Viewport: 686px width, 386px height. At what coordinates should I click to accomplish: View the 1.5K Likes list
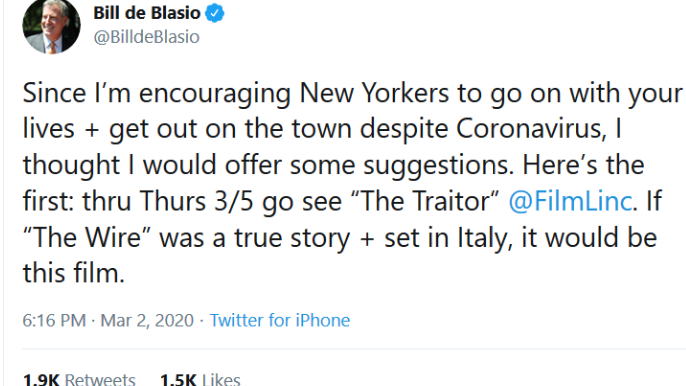click(x=200, y=379)
